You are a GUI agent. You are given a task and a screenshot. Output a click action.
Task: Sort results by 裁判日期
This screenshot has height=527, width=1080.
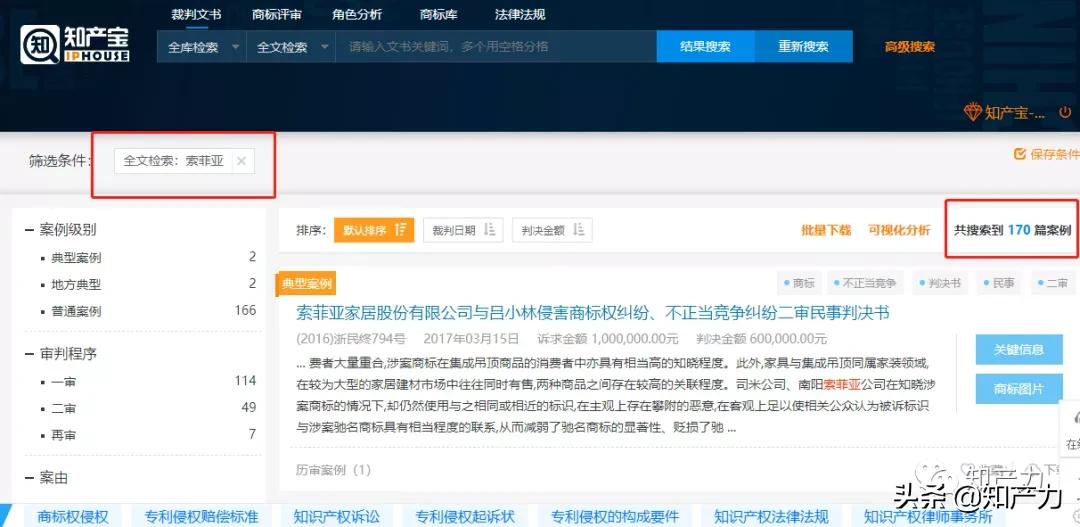click(464, 230)
